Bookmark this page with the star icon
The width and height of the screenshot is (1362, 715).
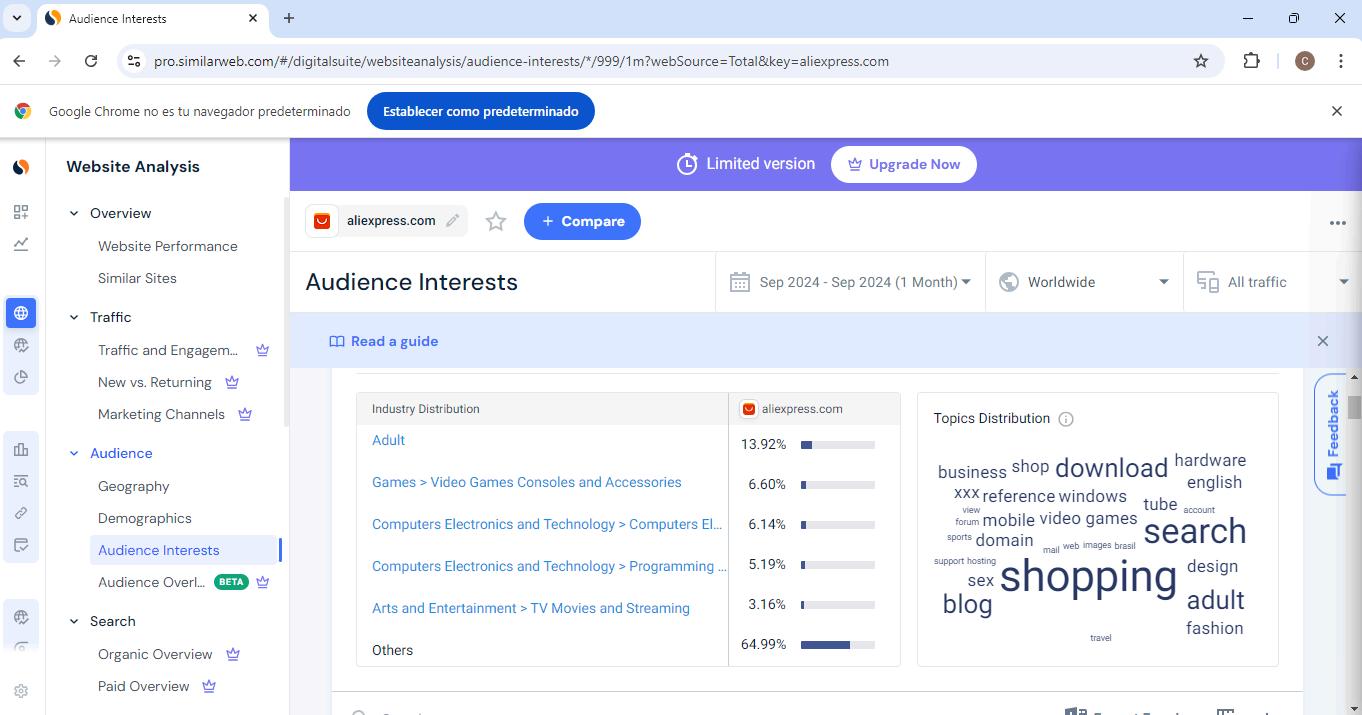point(1201,61)
